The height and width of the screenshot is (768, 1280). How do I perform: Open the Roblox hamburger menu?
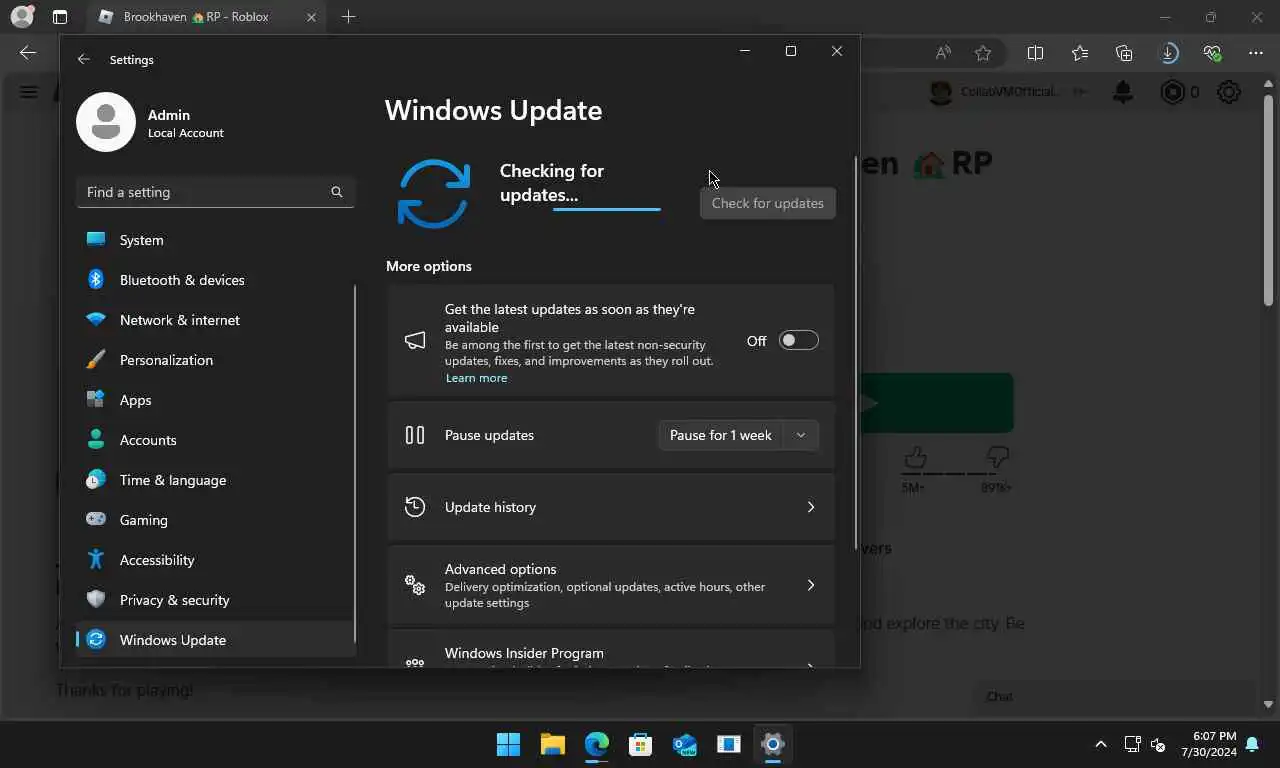point(28,92)
